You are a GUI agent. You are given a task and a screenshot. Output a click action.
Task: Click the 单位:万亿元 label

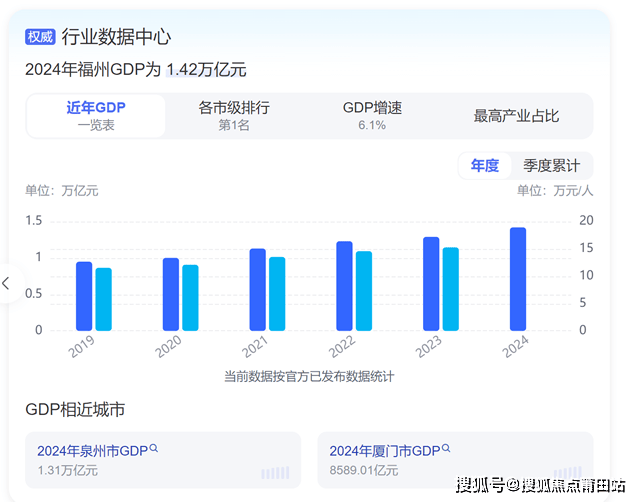click(x=62, y=191)
